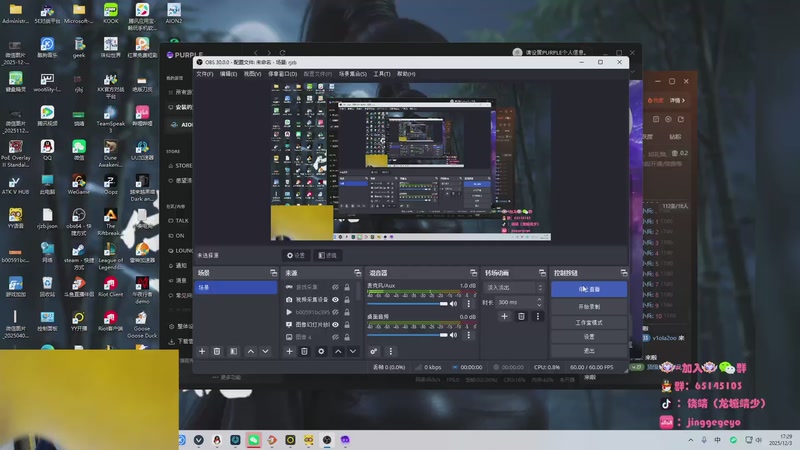Open the KOOK desktop shortcut

(x=110, y=14)
